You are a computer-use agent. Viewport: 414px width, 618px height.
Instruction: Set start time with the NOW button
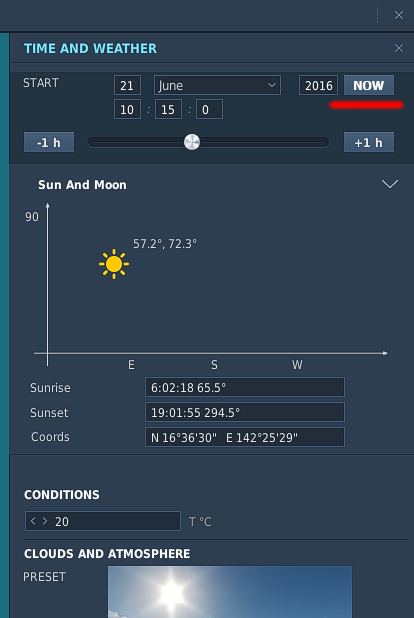pyautogui.click(x=369, y=85)
